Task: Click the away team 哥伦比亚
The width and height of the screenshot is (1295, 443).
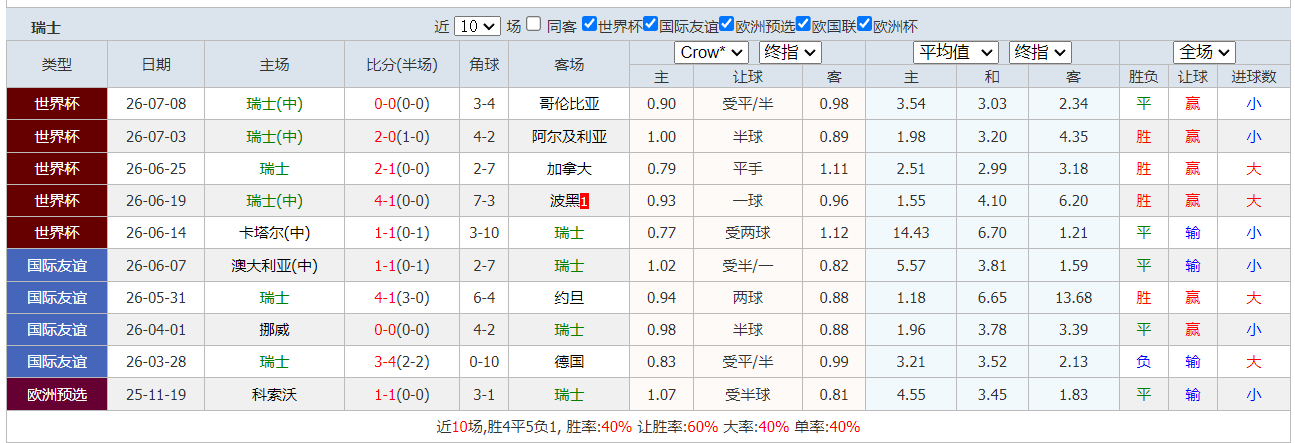Action: tap(569, 104)
